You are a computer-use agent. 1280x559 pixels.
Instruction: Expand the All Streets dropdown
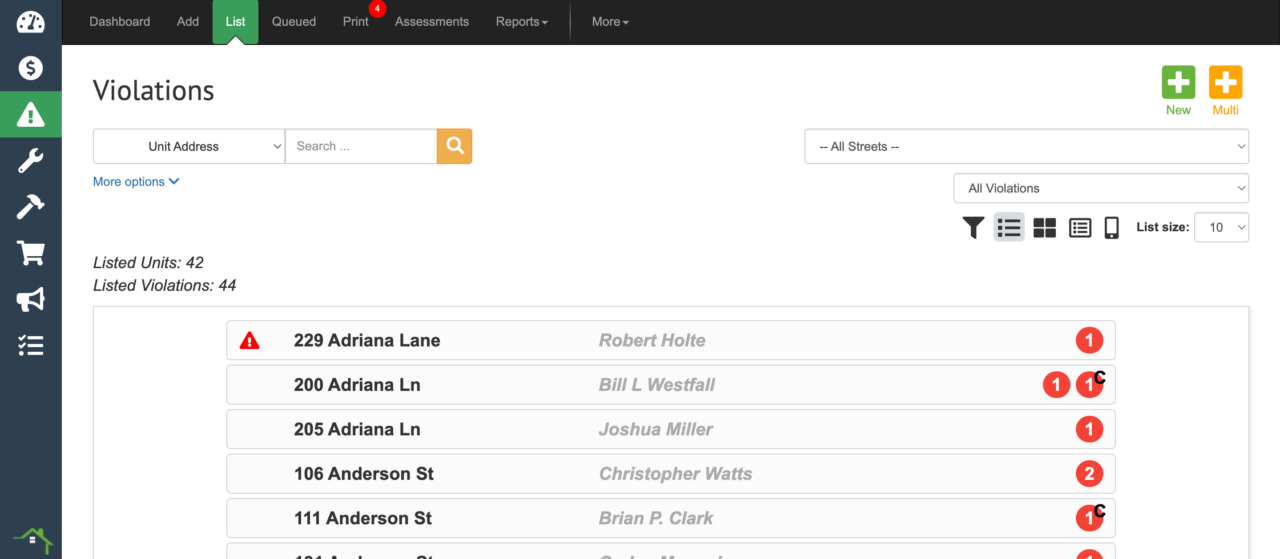(1026, 146)
